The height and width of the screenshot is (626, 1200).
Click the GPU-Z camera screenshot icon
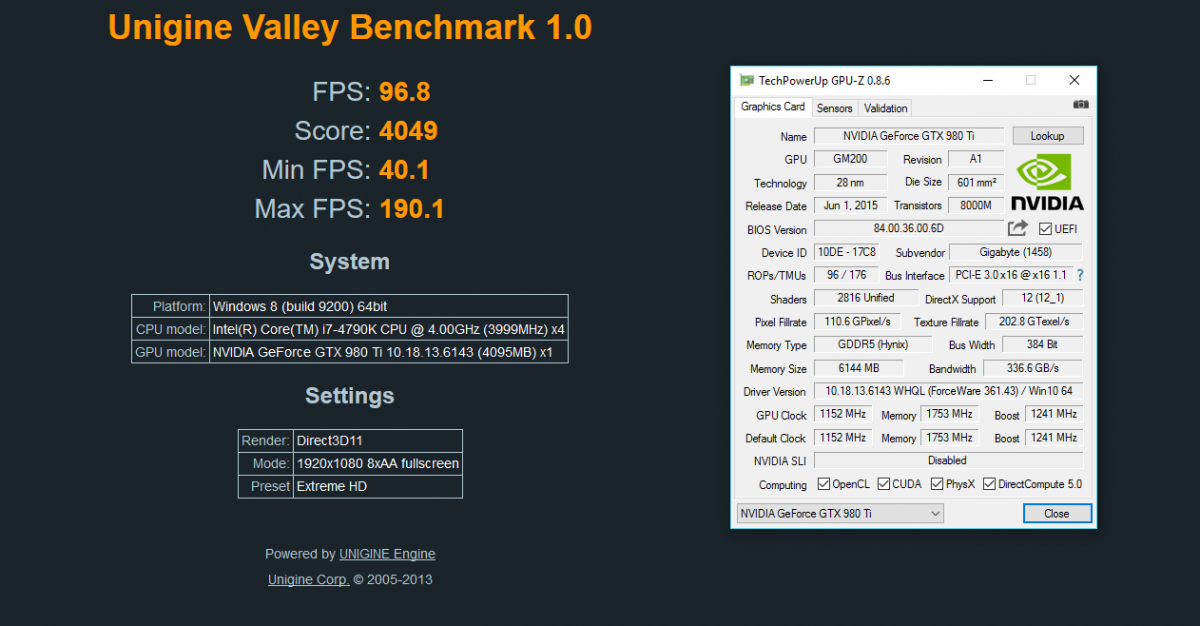coord(1081,104)
